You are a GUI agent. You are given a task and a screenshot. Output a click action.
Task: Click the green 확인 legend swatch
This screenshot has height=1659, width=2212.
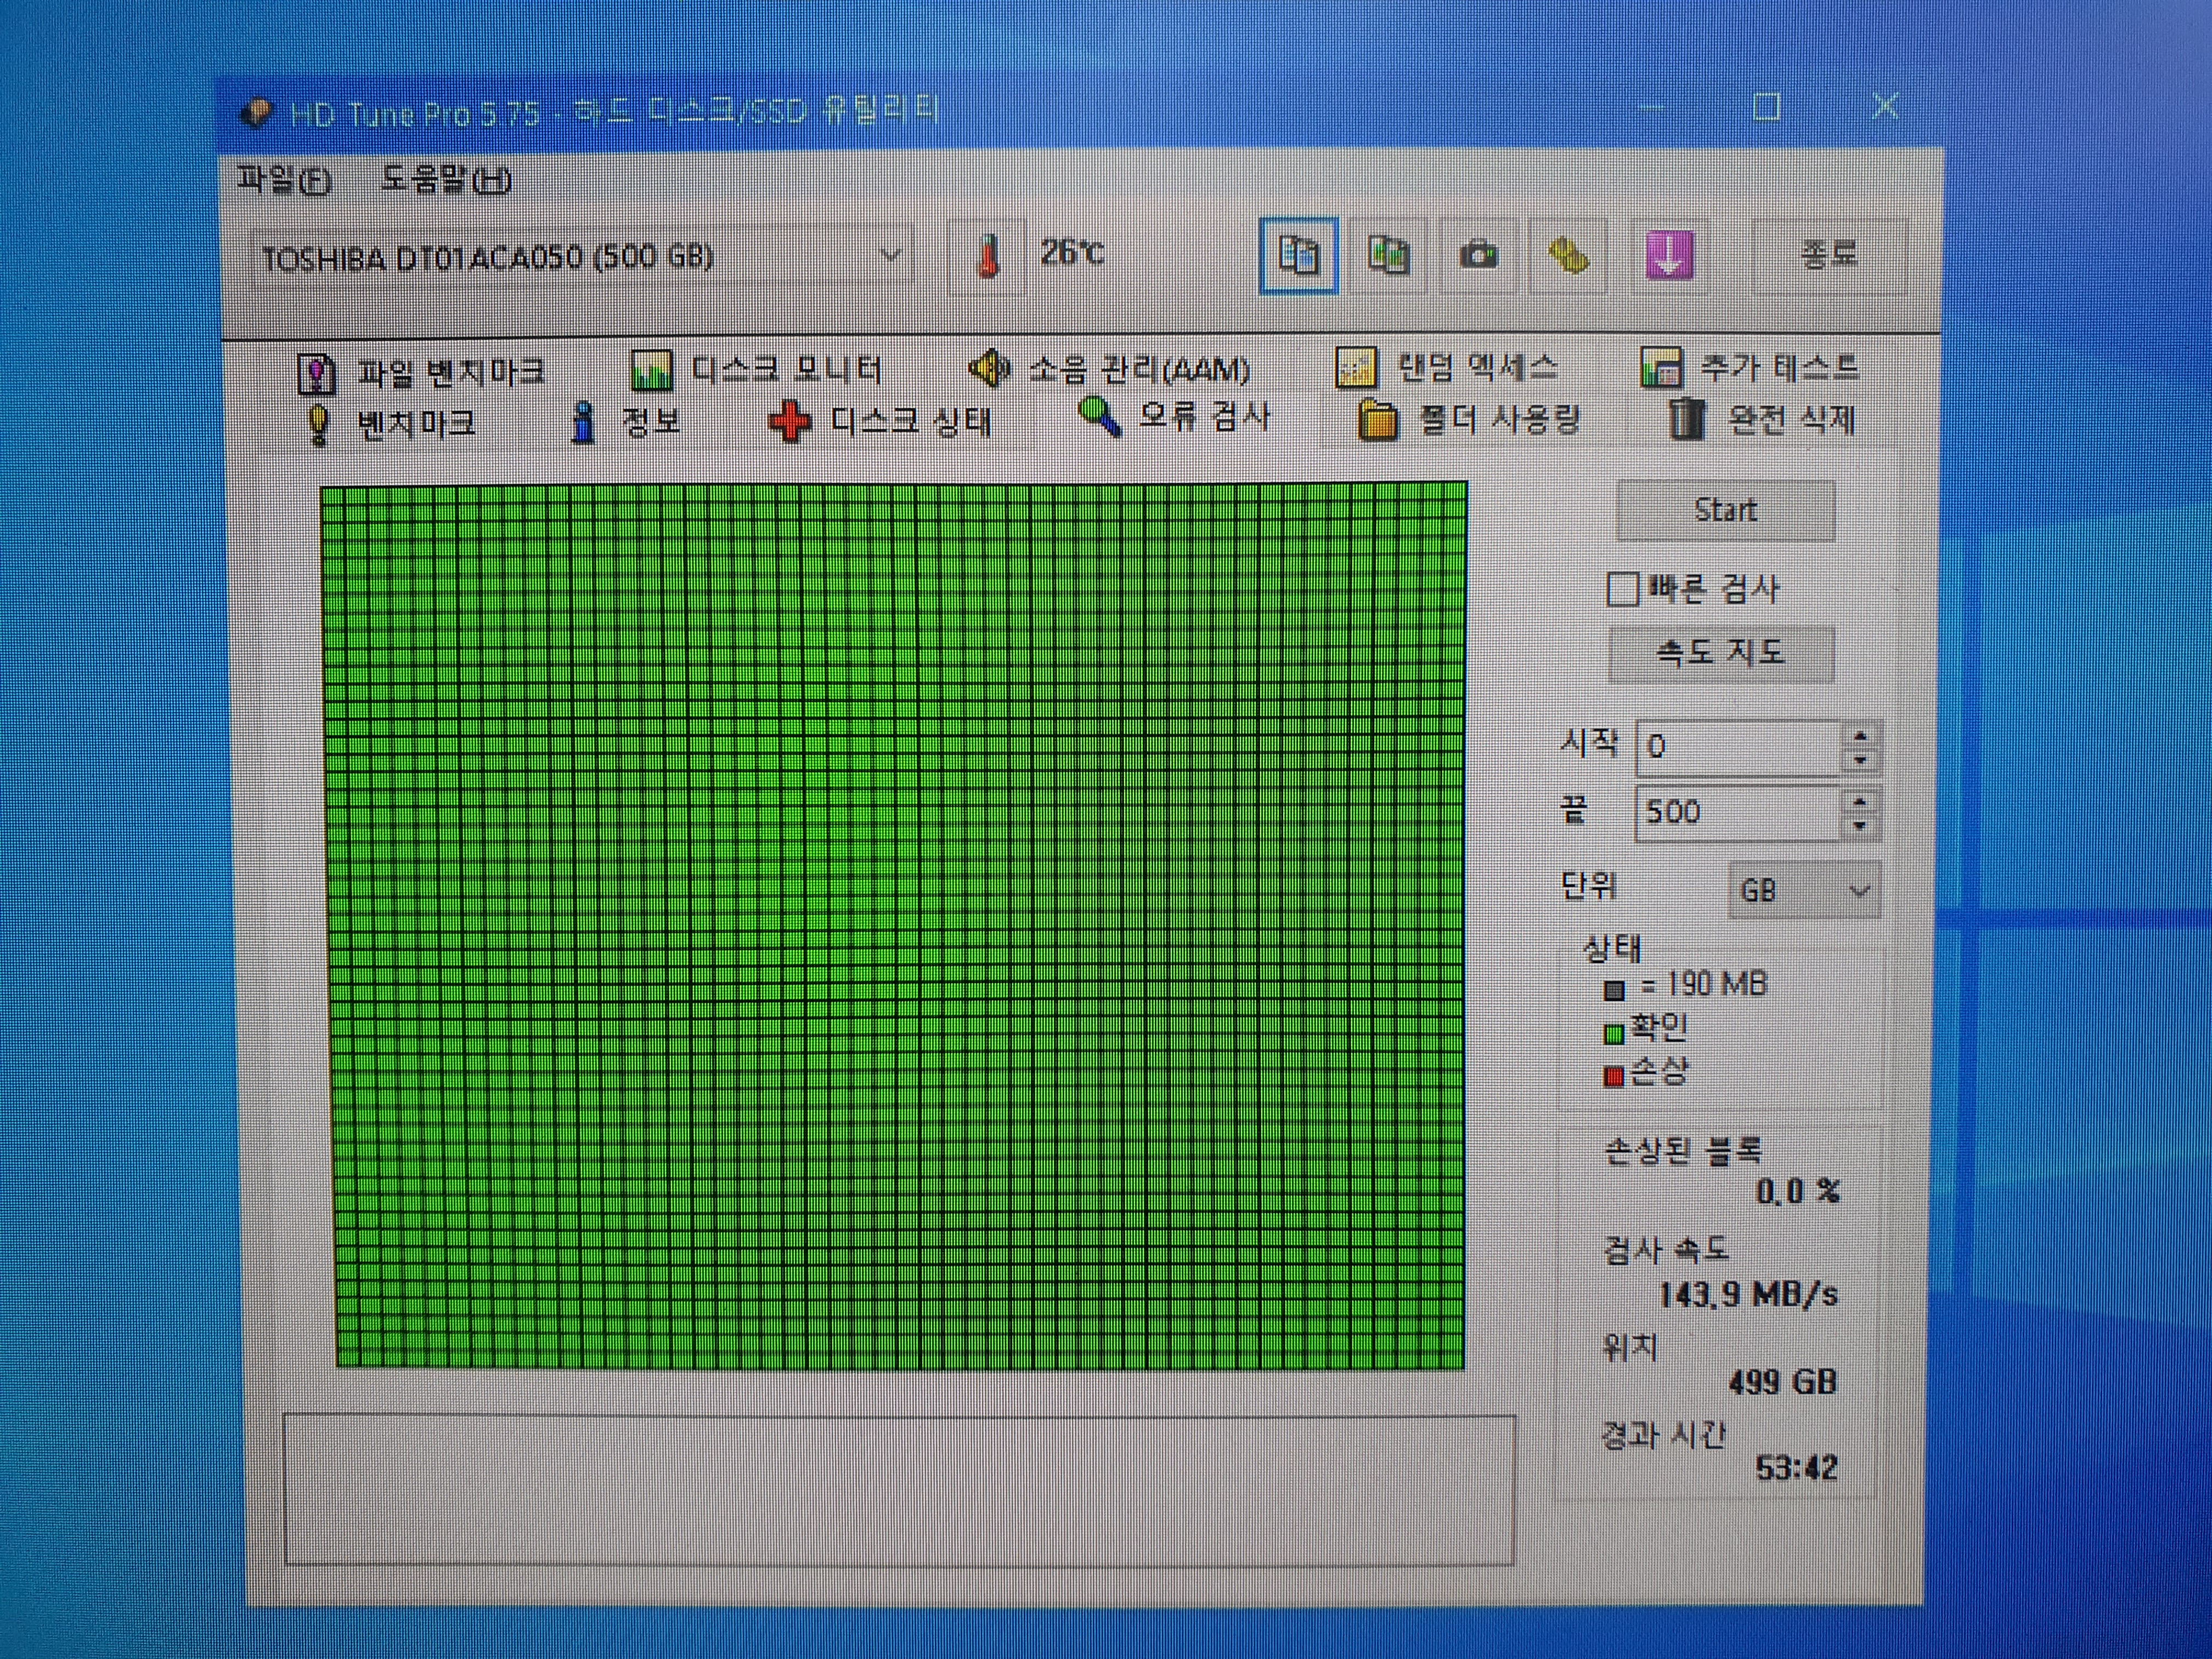1613,1033
